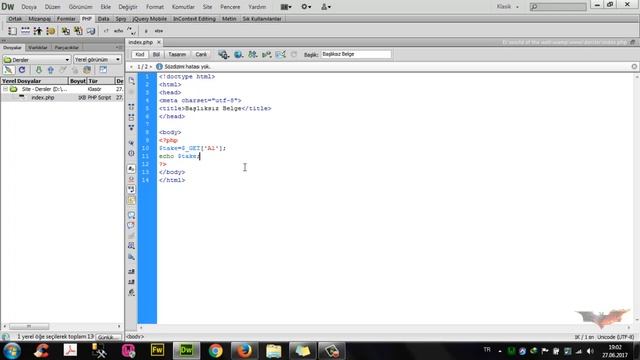Open the layout workspace icon dropdown
Viewport: 640px width, 360px height.
pyautogui.click(x=286, y=7)
